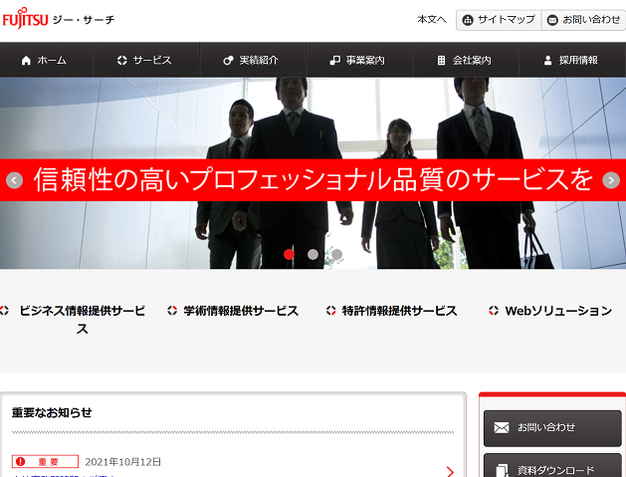
Task: Open the 実績紹介 menu
Action: click(x=253, y=60)
